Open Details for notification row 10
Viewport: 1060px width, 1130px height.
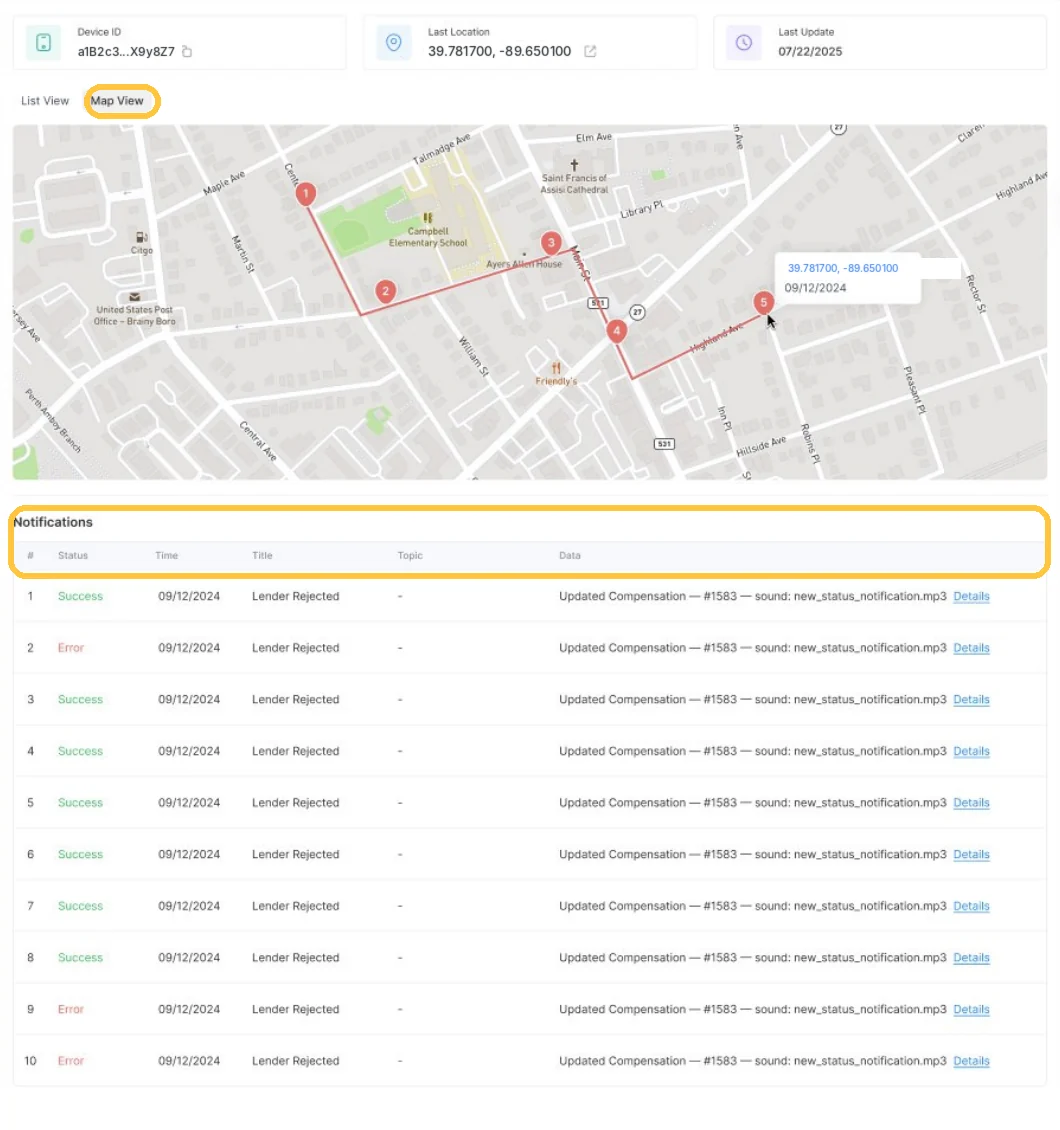click(971, 1061)
